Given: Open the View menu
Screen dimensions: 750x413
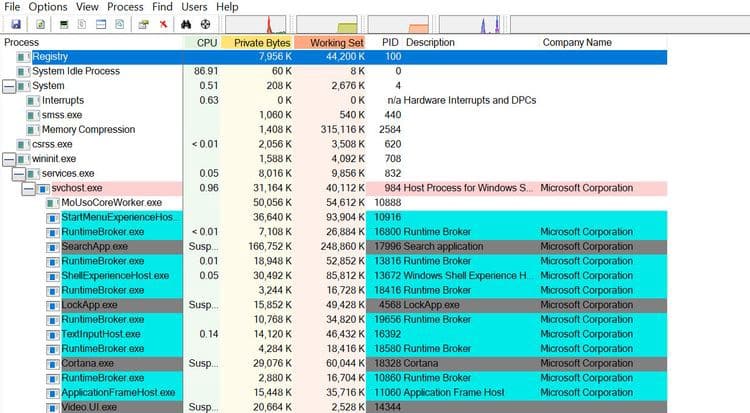Looking at the screenshot, I should pyautogui.click(x=87, y=7).
